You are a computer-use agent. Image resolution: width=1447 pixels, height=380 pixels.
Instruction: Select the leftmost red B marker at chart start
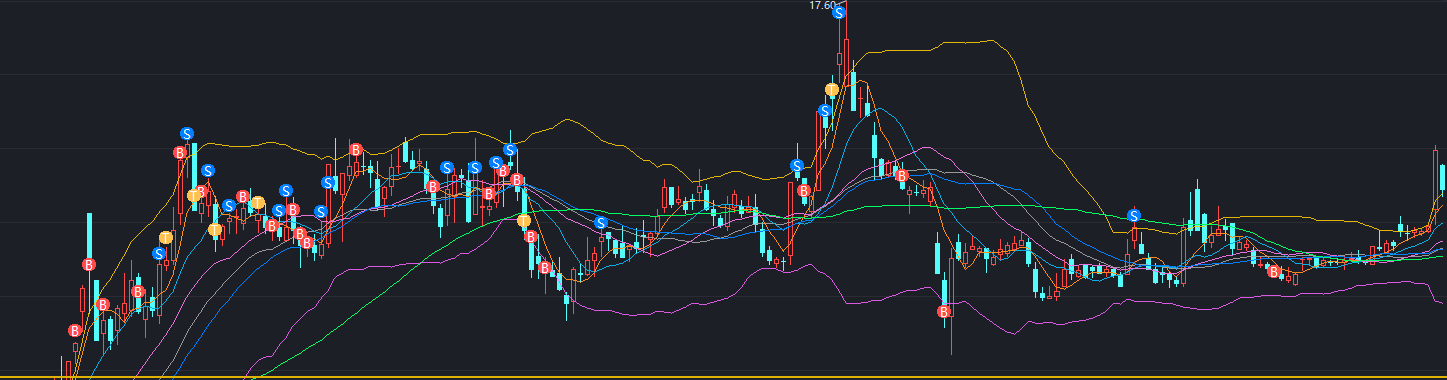74,331
